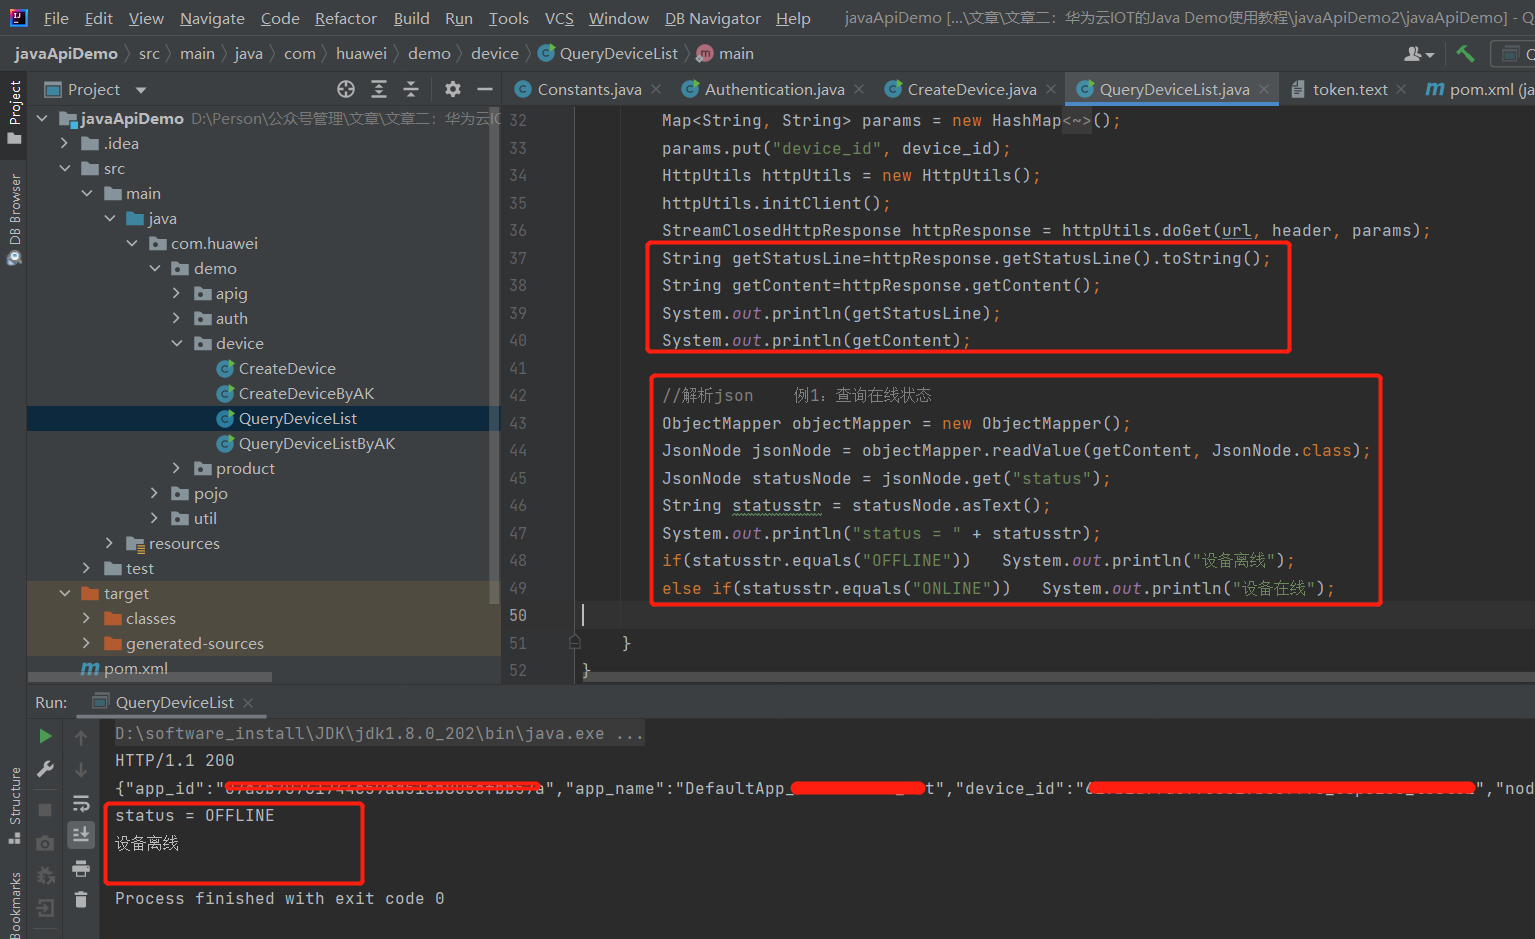Open the DB Browser tool window
1535x939 pixels.
tap(14, 219)
